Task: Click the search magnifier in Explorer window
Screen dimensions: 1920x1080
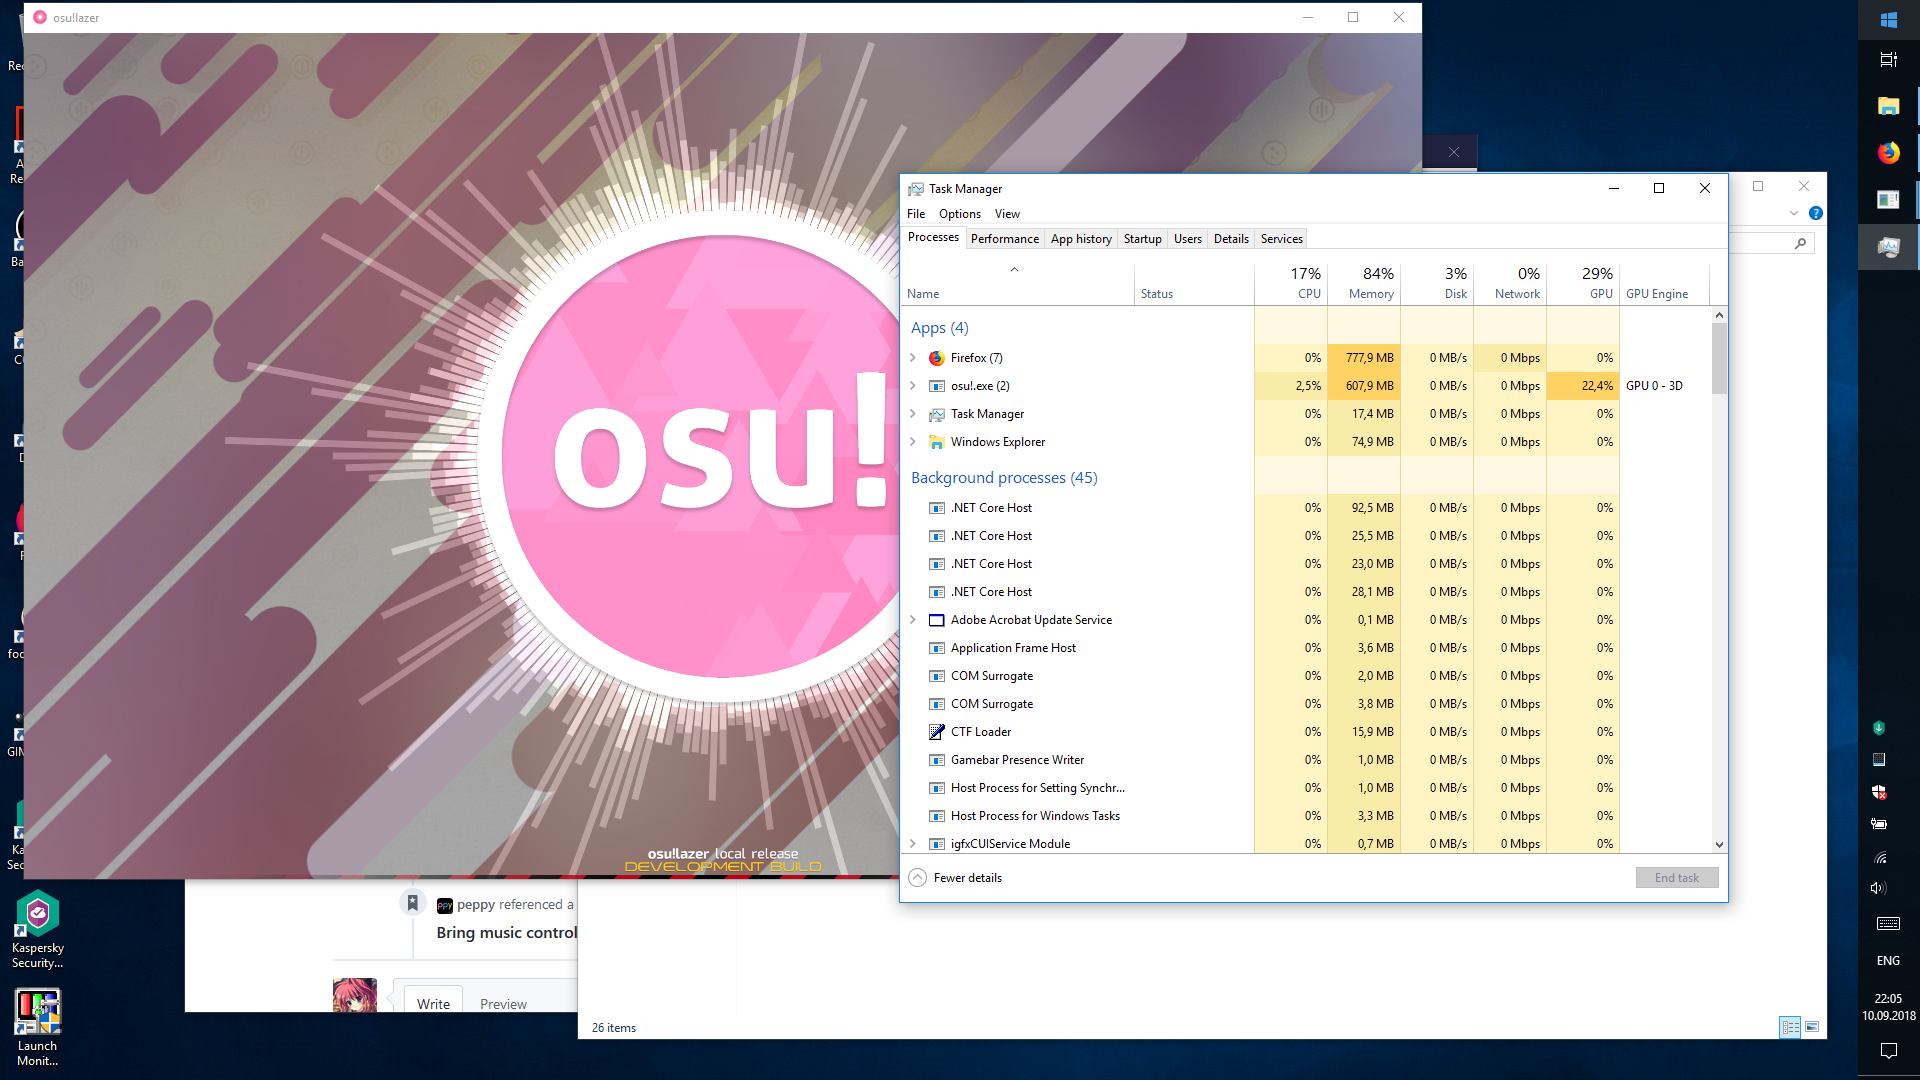Action: click(1800, 243)
